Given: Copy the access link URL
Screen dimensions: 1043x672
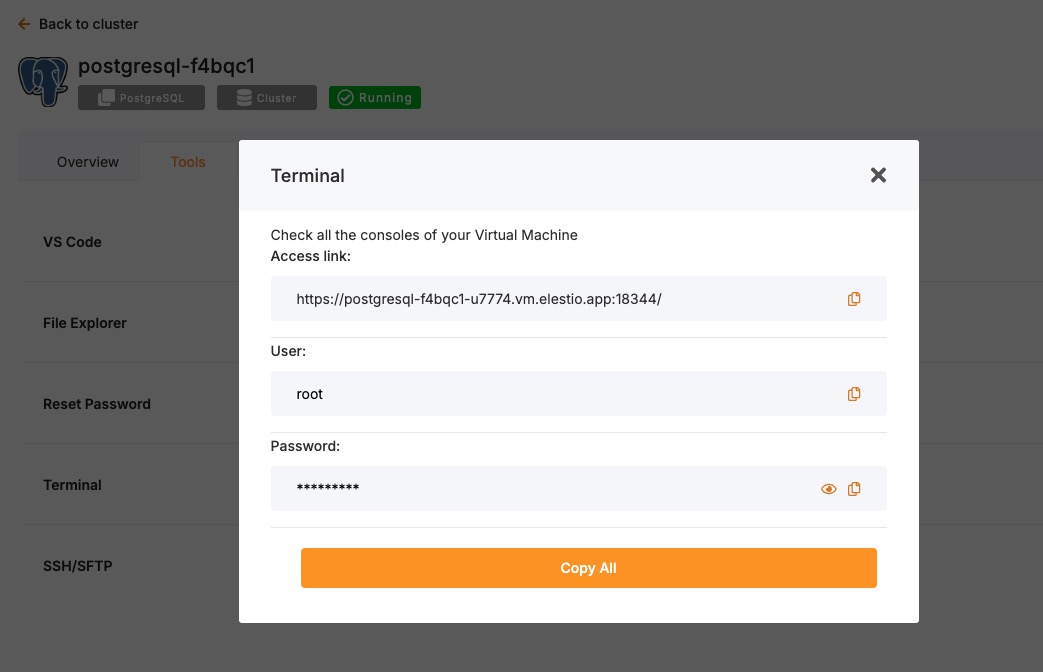Looking at the screenshot, I should [854, 299].
